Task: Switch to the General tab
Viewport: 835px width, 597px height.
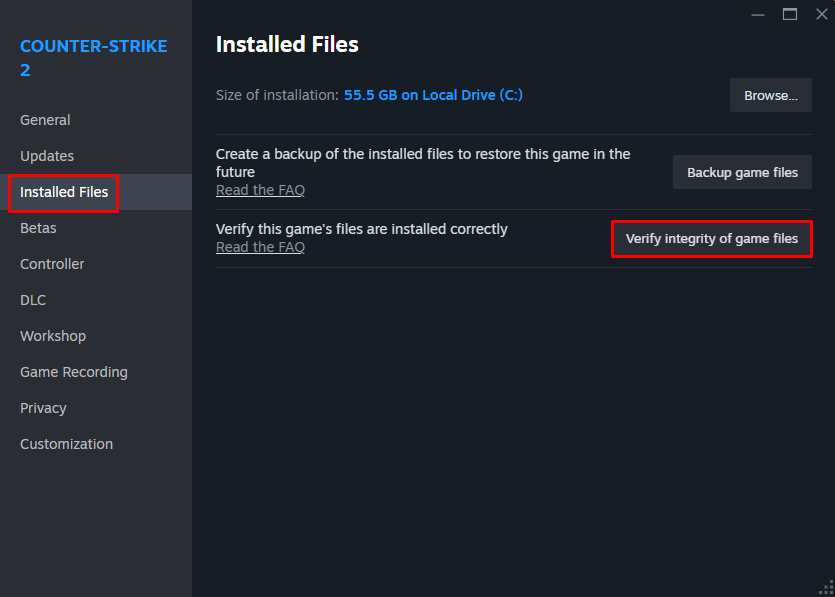Action: (x=45, y=119)
